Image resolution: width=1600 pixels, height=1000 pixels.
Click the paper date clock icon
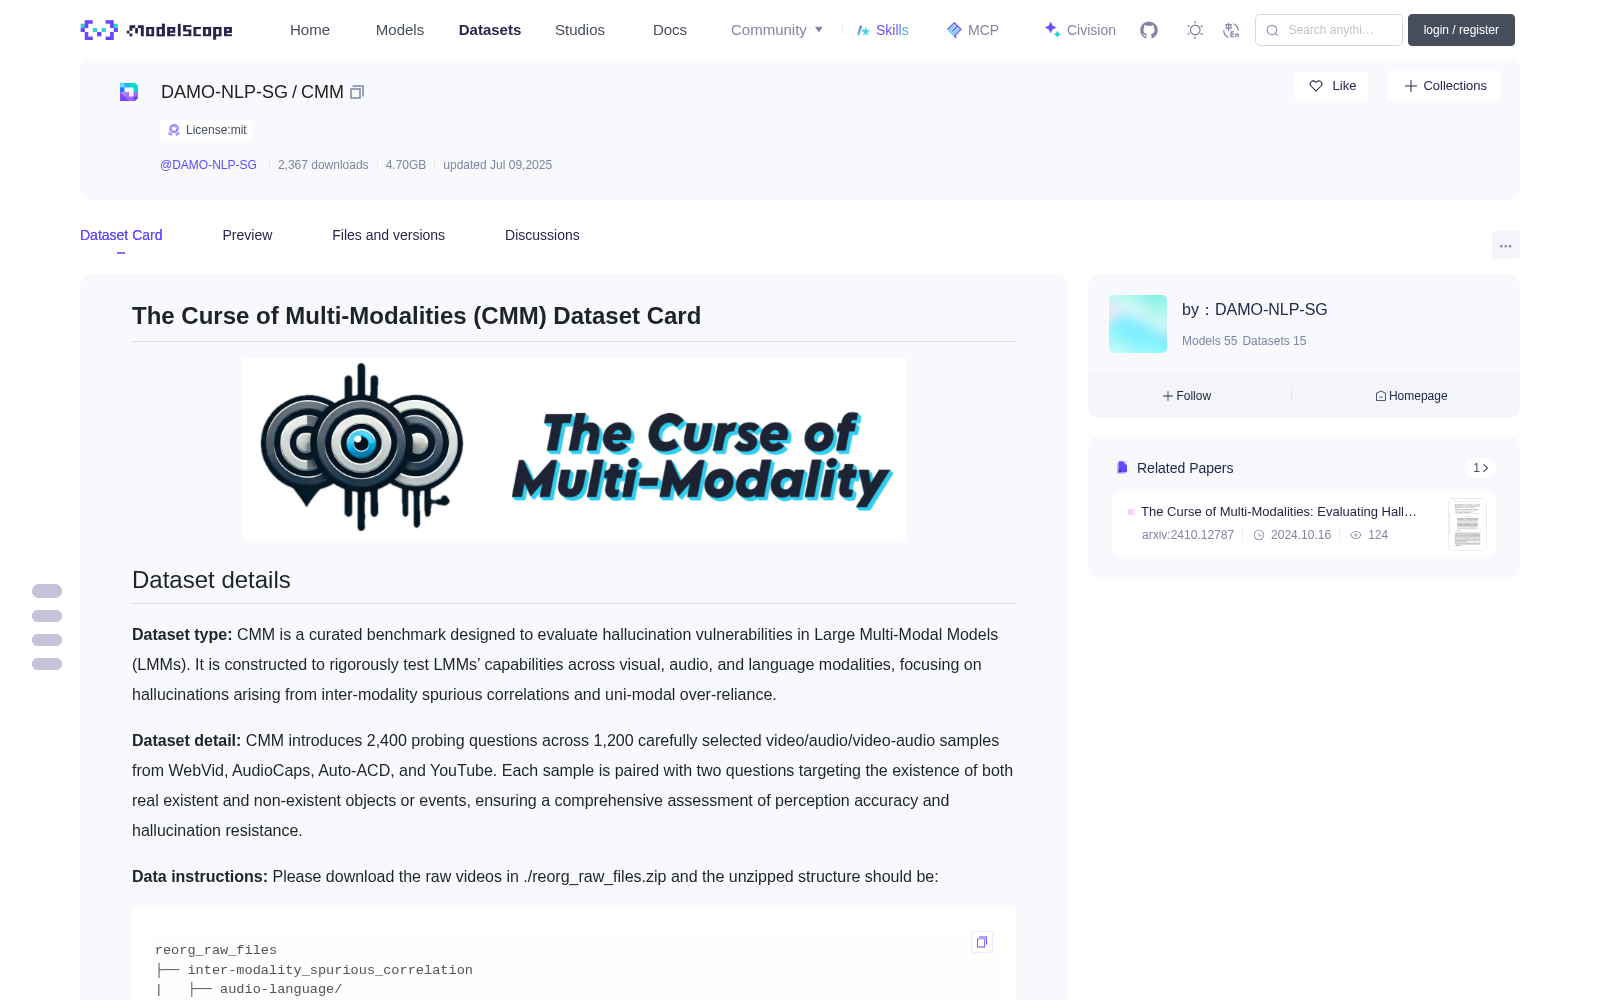[x=1259, y=535]
